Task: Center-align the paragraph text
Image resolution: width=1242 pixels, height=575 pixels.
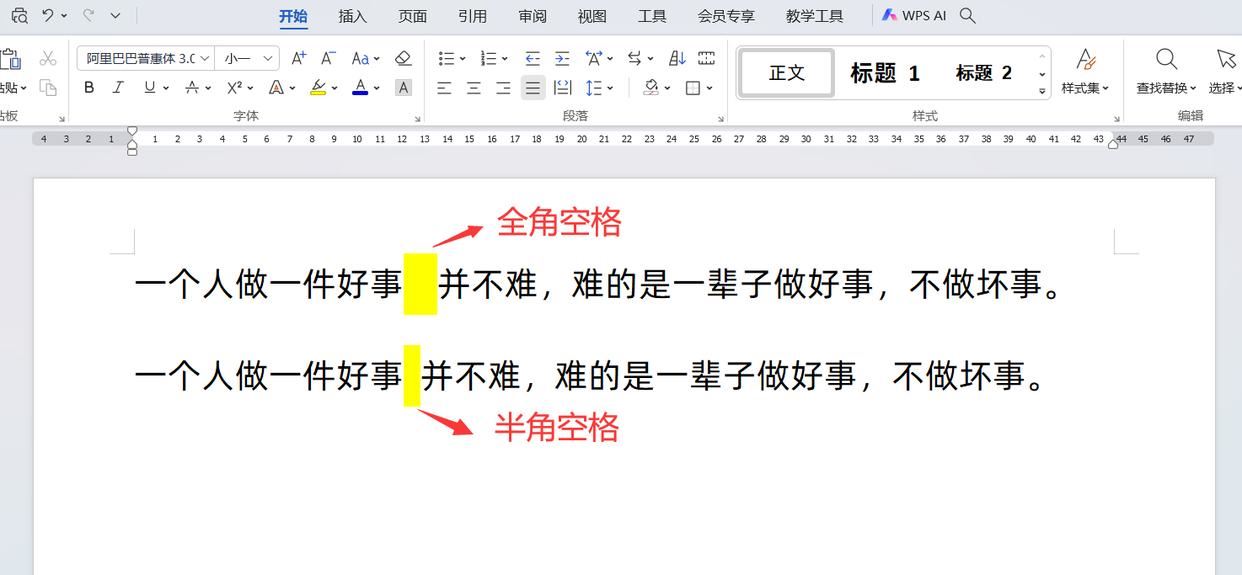Action: (x=473, y=88)
